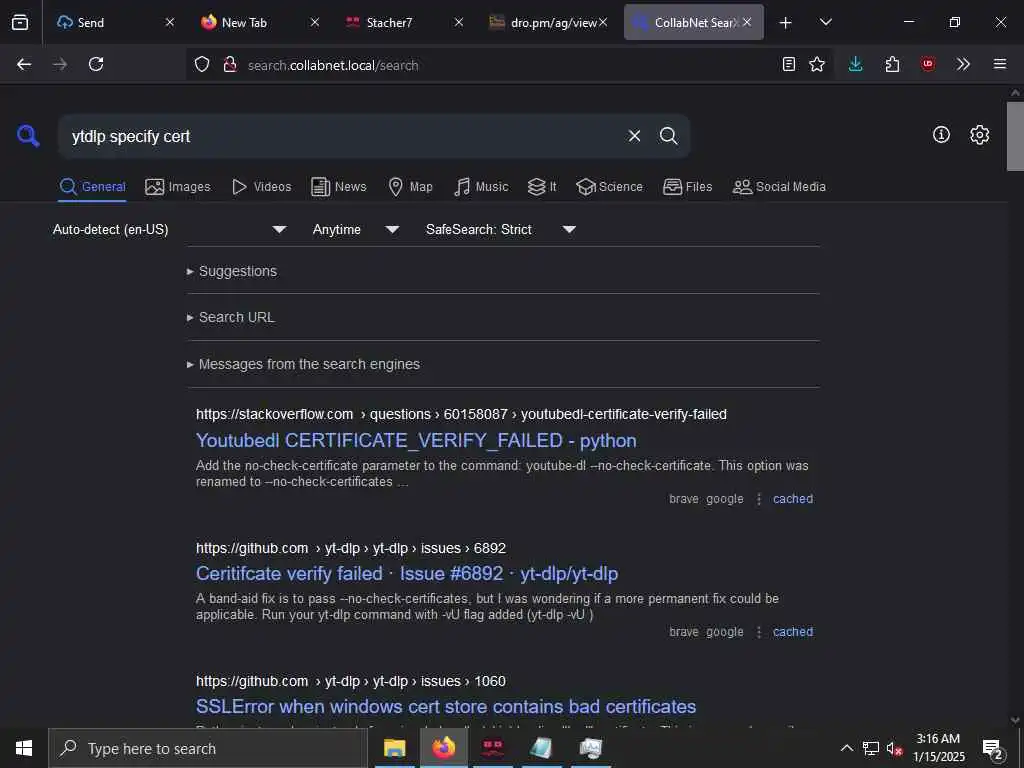This screenshot has width=1024, height=768.
Task: Open Firefox downloads panel
Action: coord(856,64)
